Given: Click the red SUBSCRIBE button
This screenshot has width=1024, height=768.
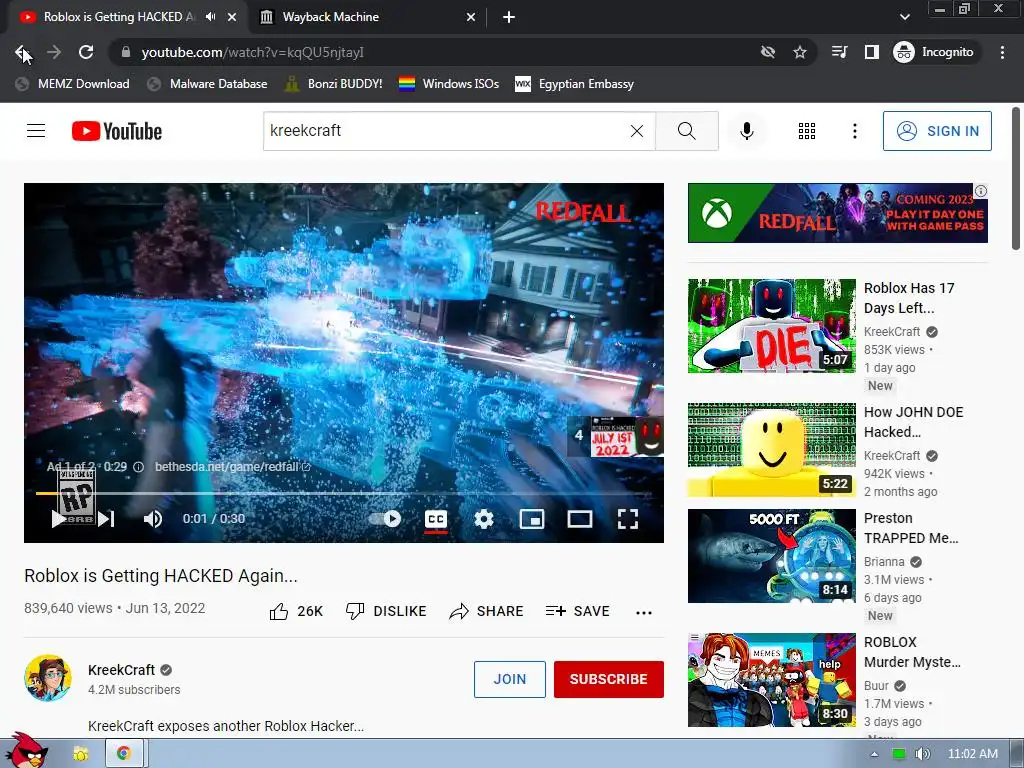Looking at the screenshot, I should click(x=609, y=679).
